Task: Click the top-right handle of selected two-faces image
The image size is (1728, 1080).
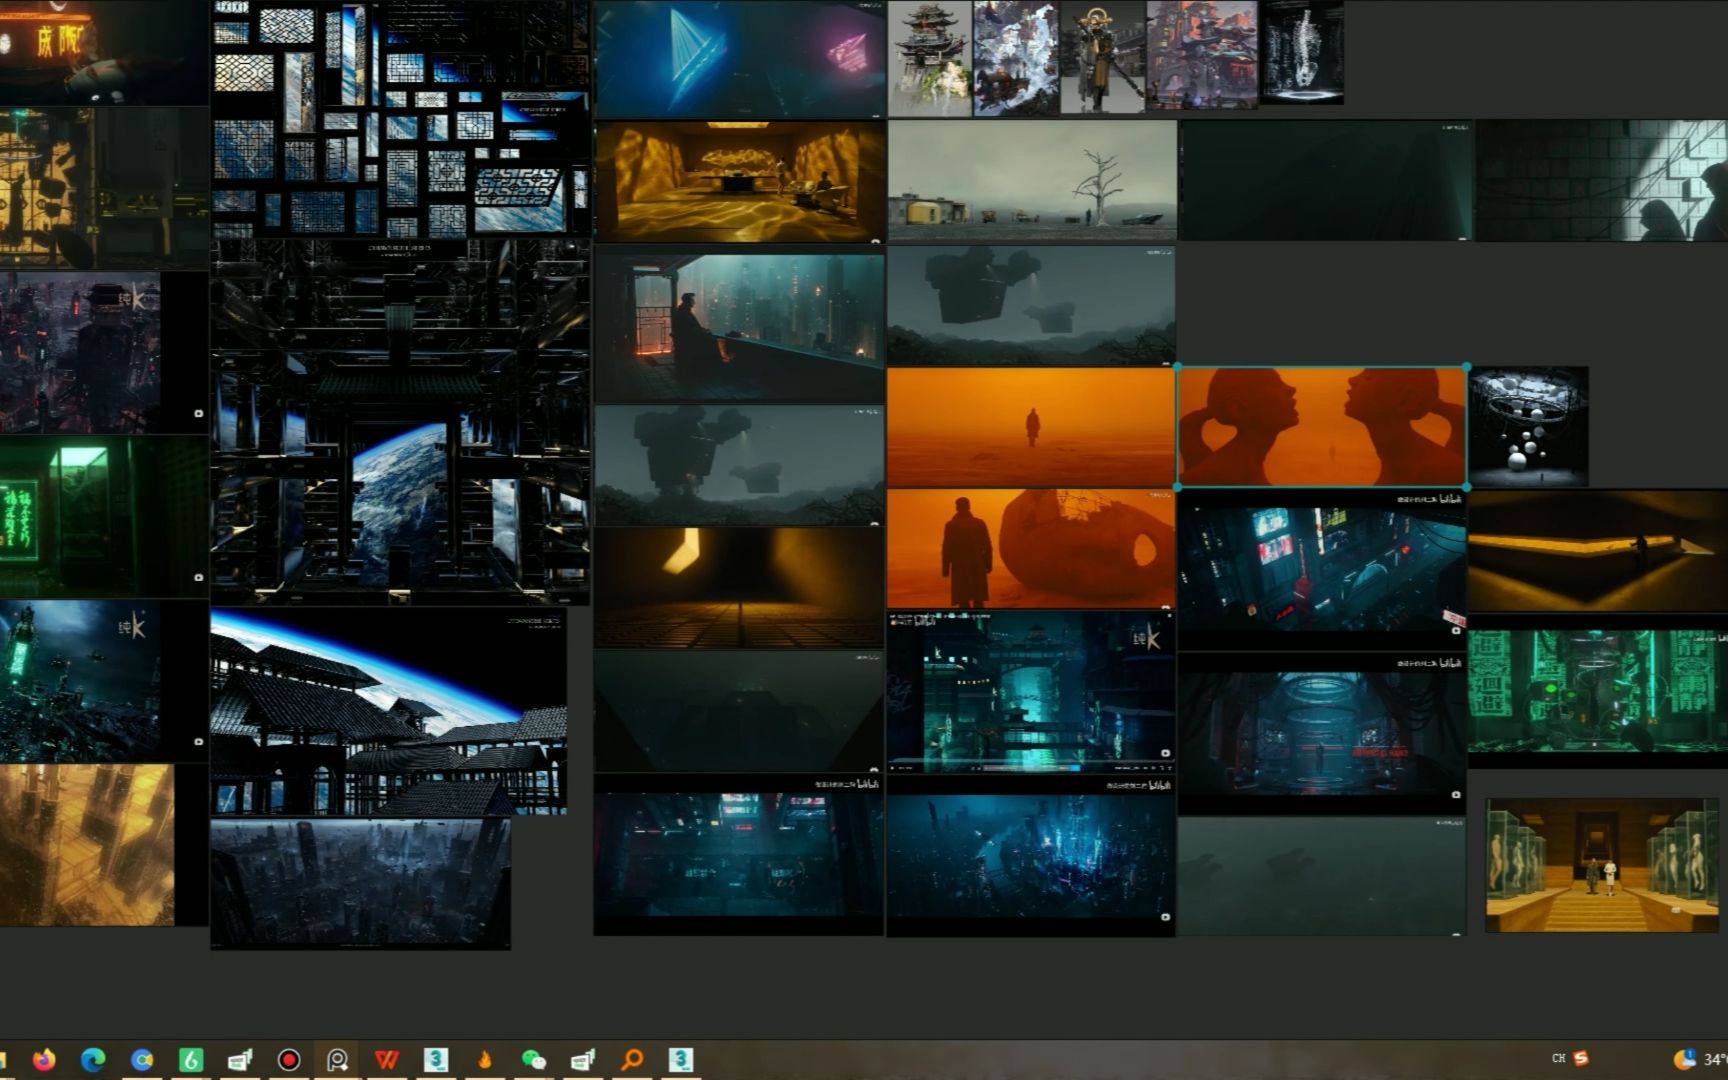Action: pos(1466,368)
